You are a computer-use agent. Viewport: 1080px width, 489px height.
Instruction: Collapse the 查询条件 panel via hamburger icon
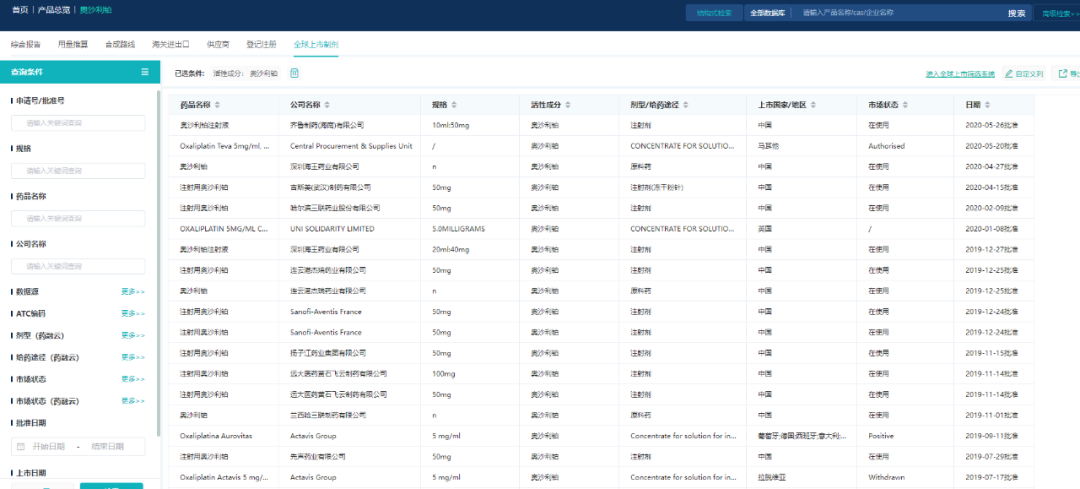[x=144, y=72]
